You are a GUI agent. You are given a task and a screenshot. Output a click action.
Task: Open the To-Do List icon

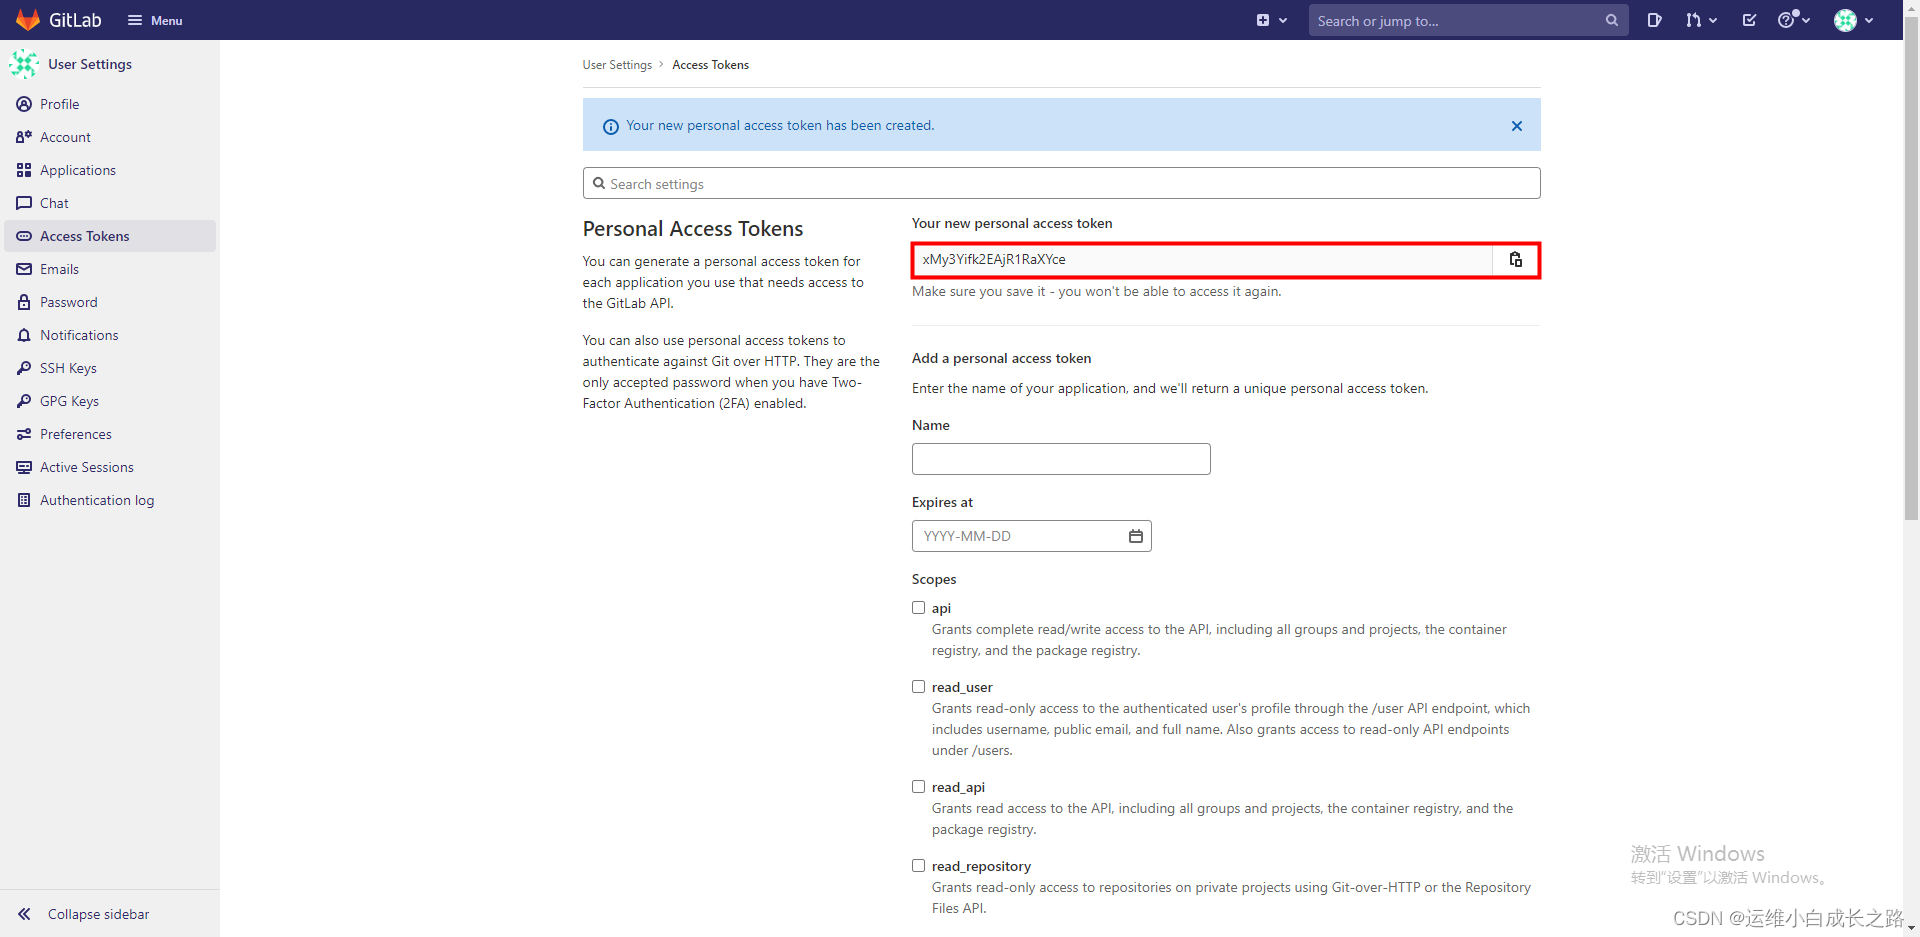[1749, 20]
